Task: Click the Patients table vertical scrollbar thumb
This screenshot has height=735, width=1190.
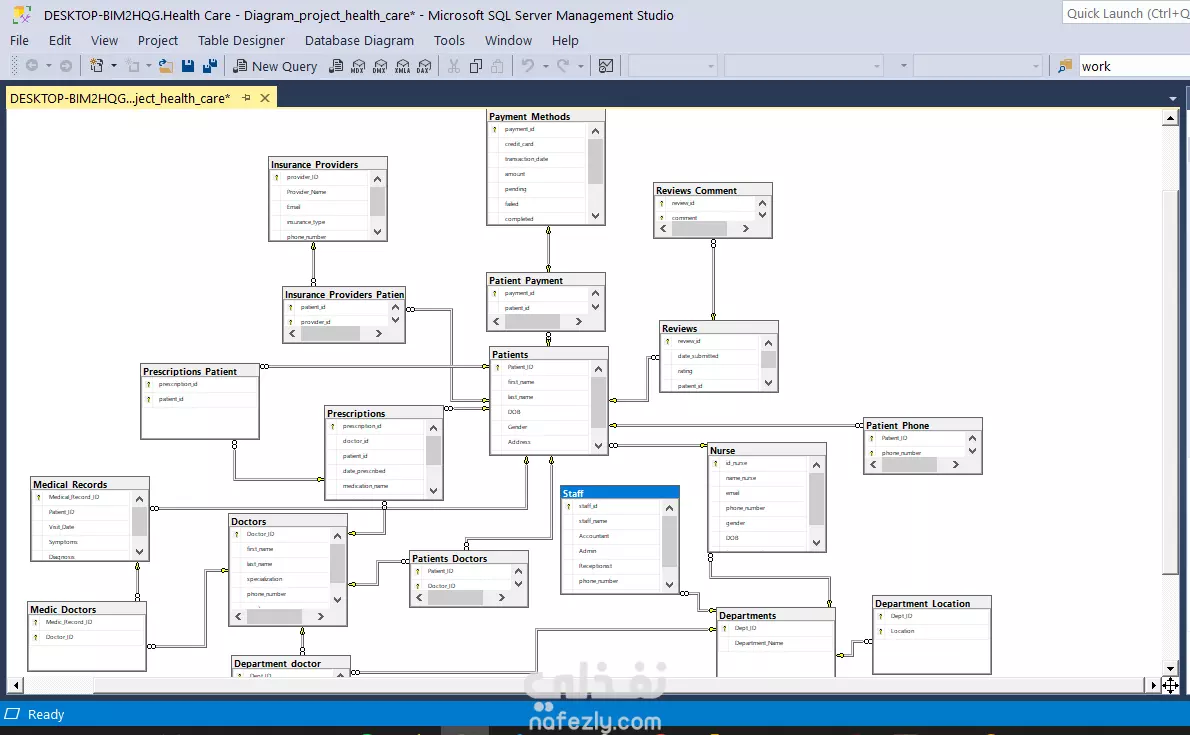Action: point(598,401)
